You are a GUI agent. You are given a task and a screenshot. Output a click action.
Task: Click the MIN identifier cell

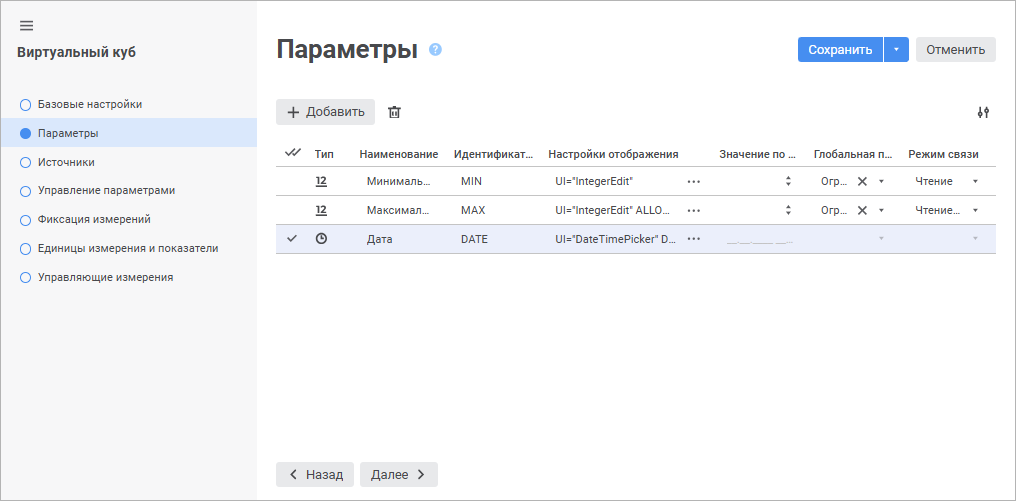[x=471, y=181]
